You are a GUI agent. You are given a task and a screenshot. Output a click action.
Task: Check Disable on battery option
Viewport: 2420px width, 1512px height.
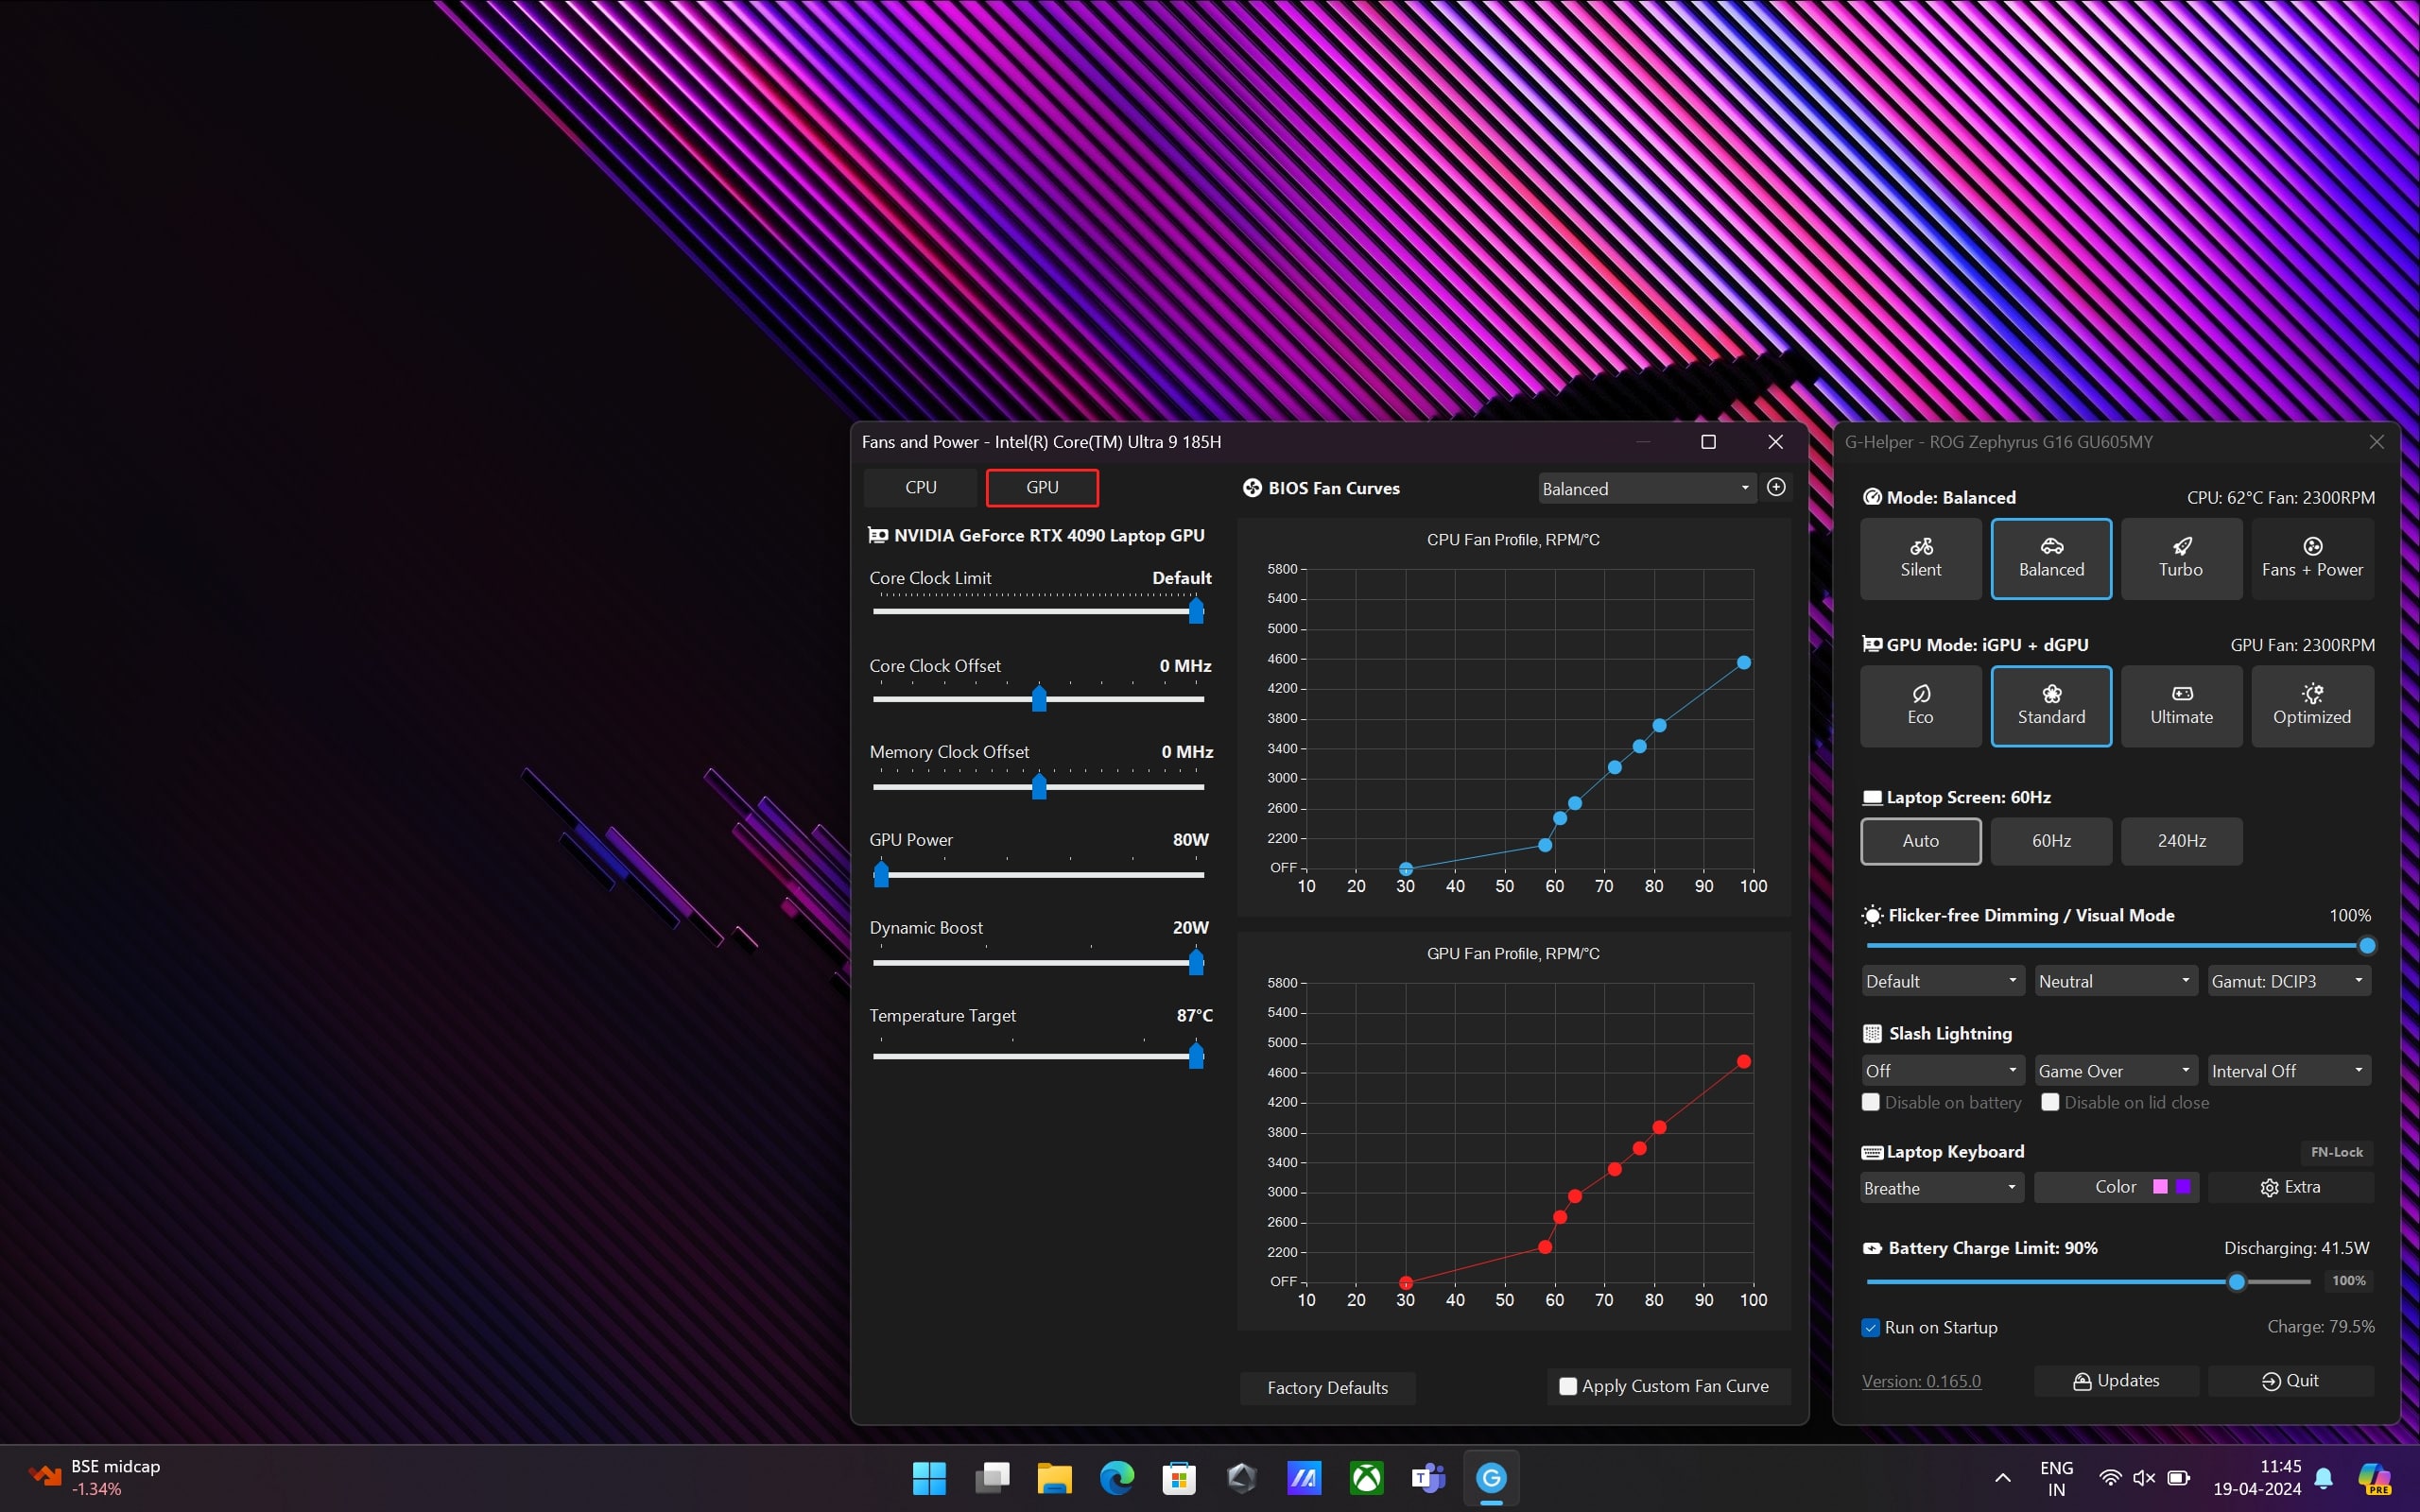1871,1102
